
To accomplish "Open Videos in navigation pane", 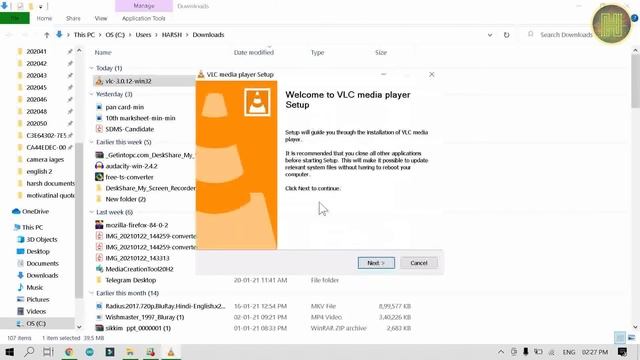I will click(36, 311).
